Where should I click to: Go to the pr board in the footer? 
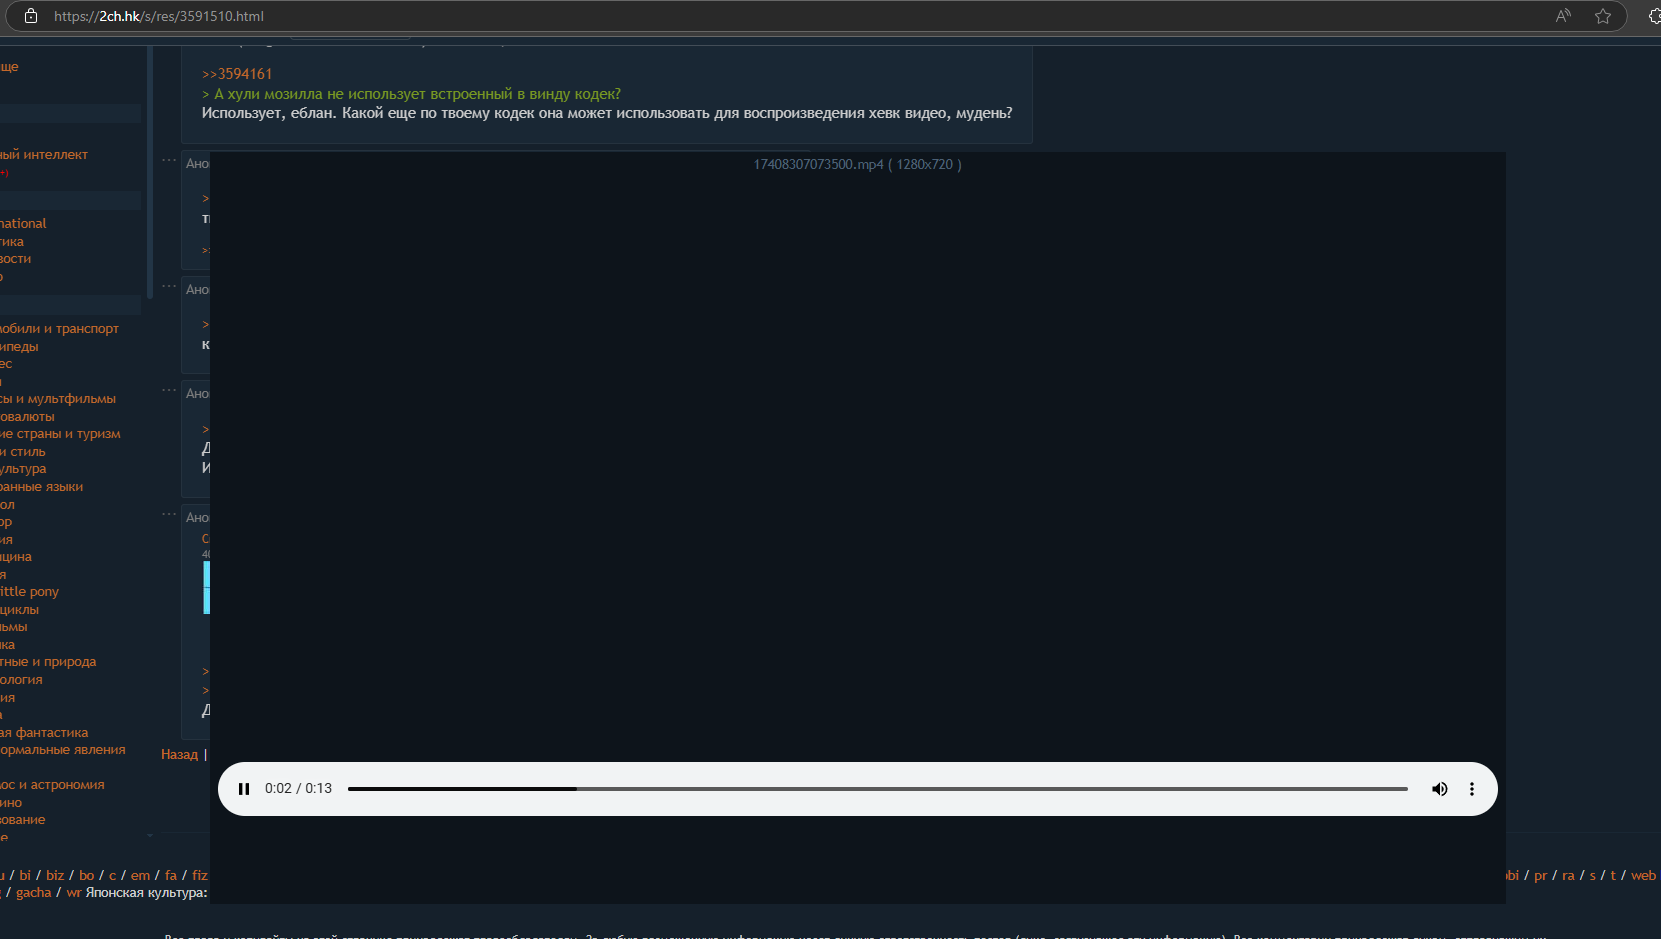coord(1541,875)
